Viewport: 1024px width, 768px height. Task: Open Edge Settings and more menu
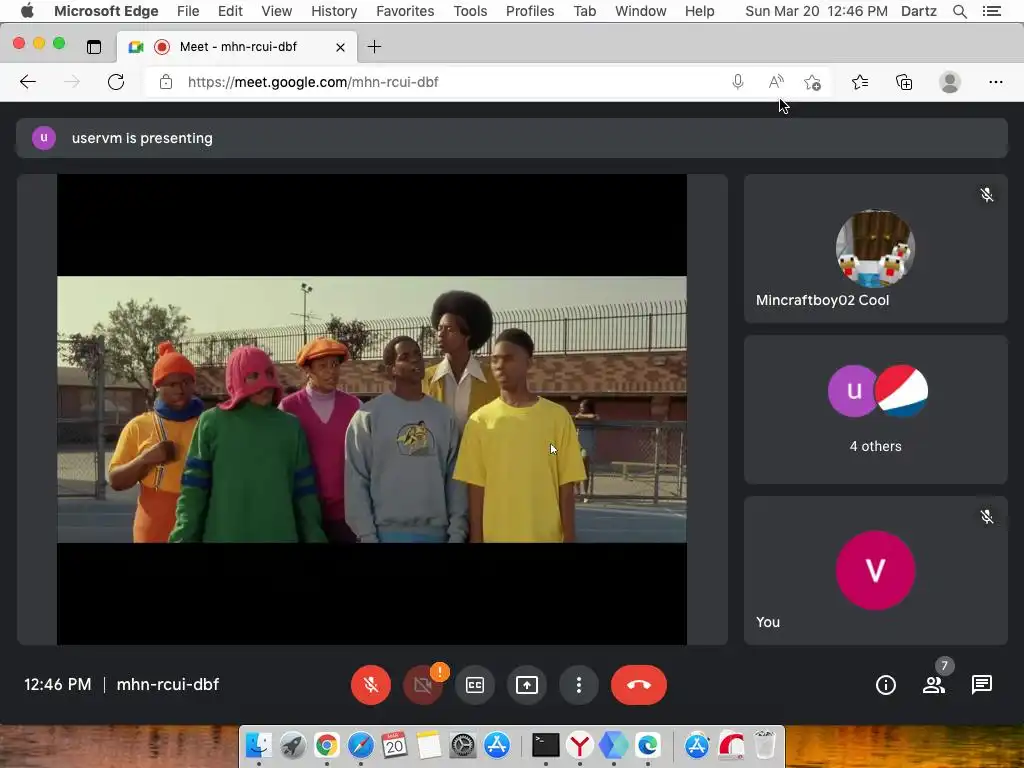(x=995, y=82)
